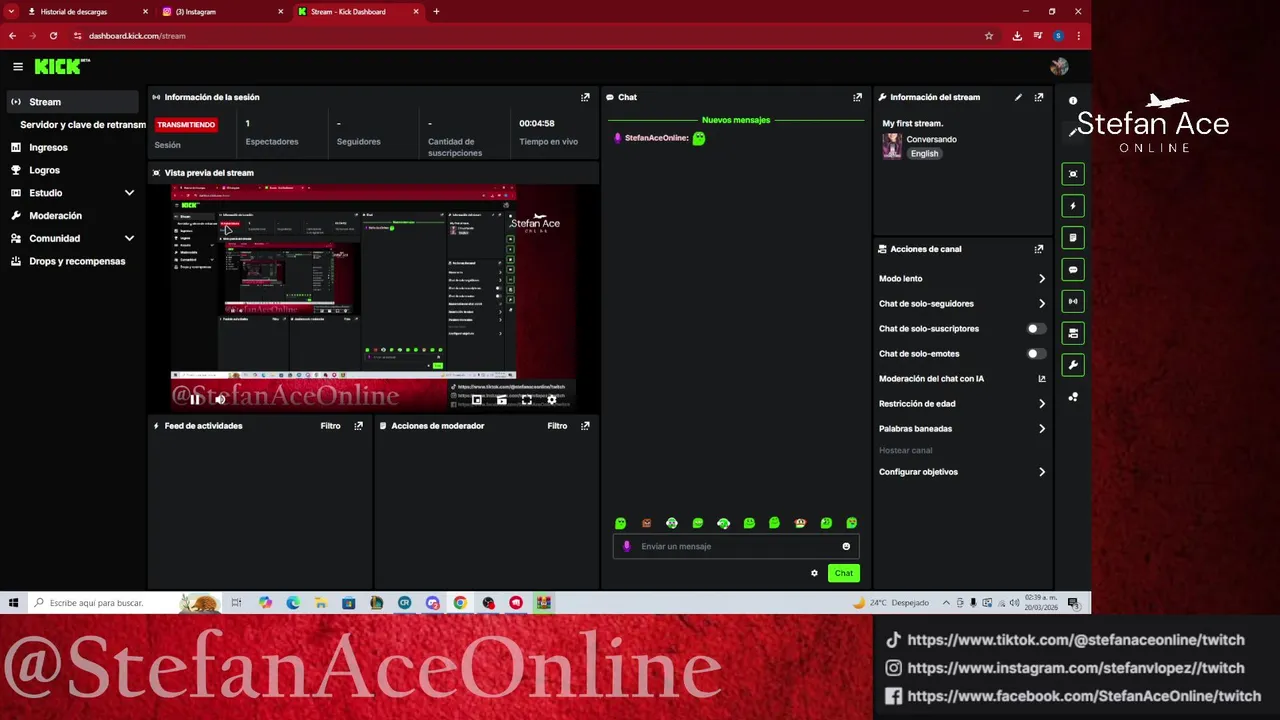Click the Windows taskbar search box

click(x=125, y=603)
